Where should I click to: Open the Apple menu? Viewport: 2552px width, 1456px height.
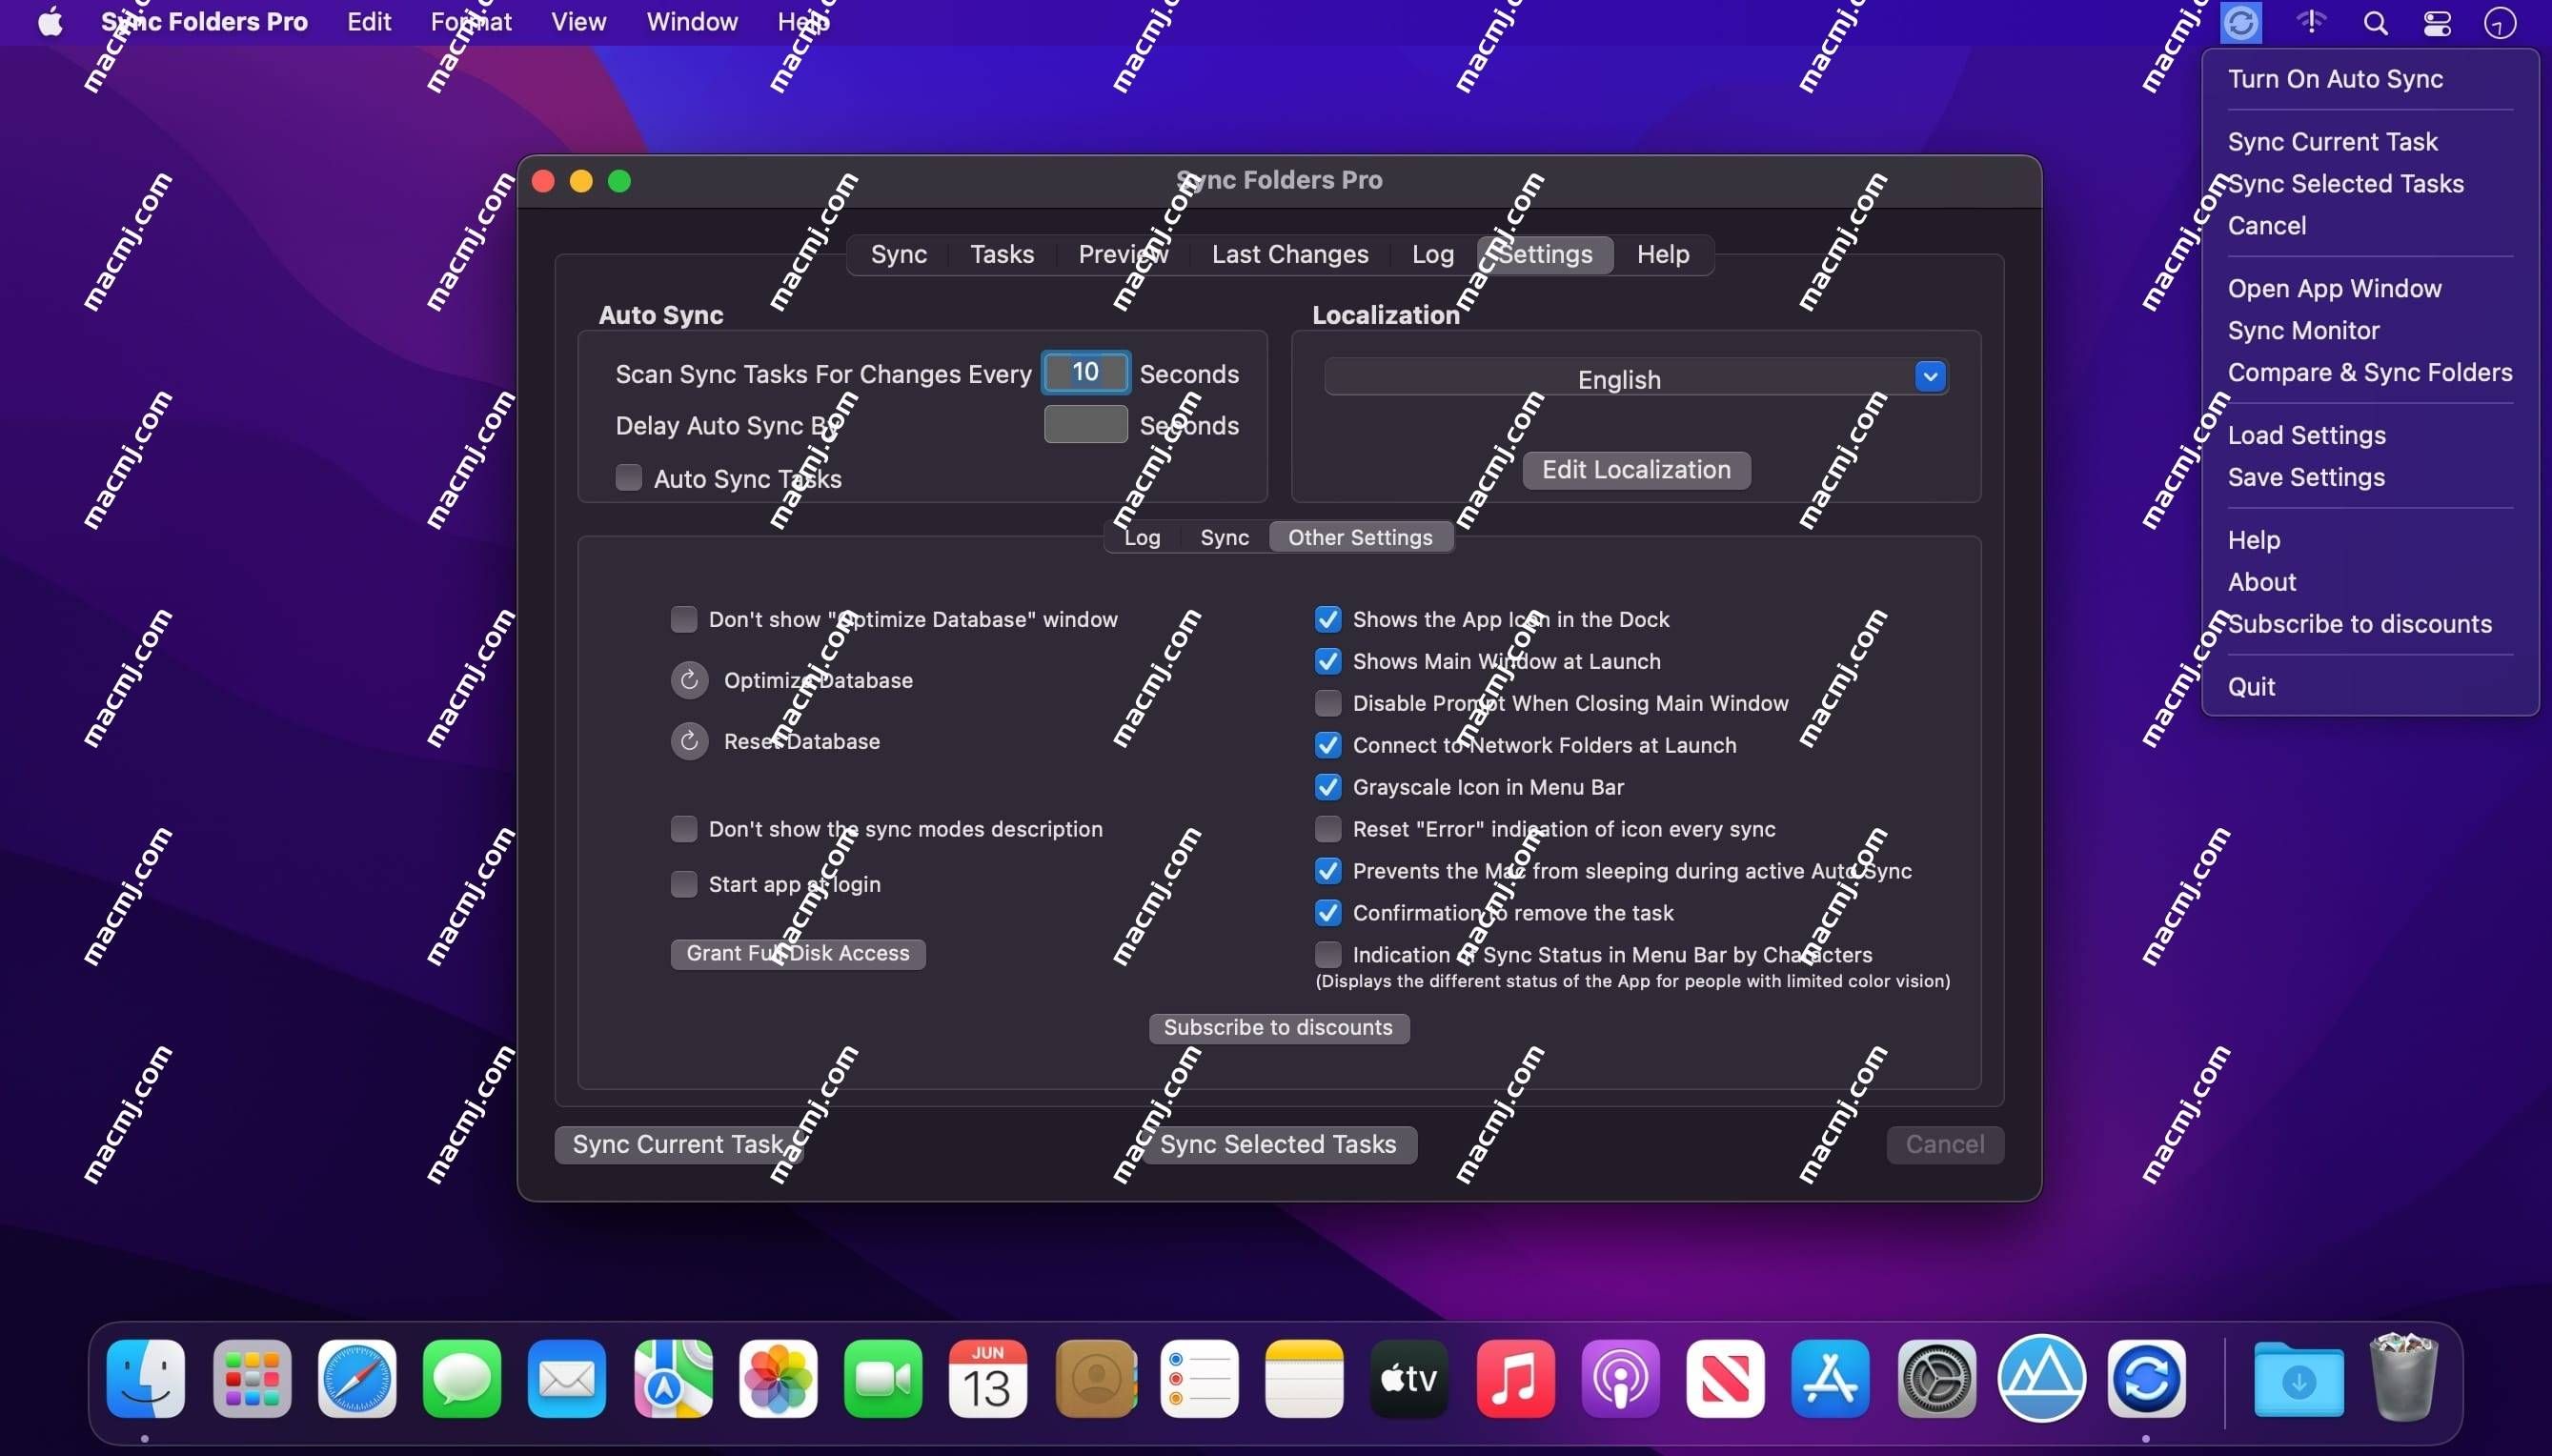pos(50,22)
